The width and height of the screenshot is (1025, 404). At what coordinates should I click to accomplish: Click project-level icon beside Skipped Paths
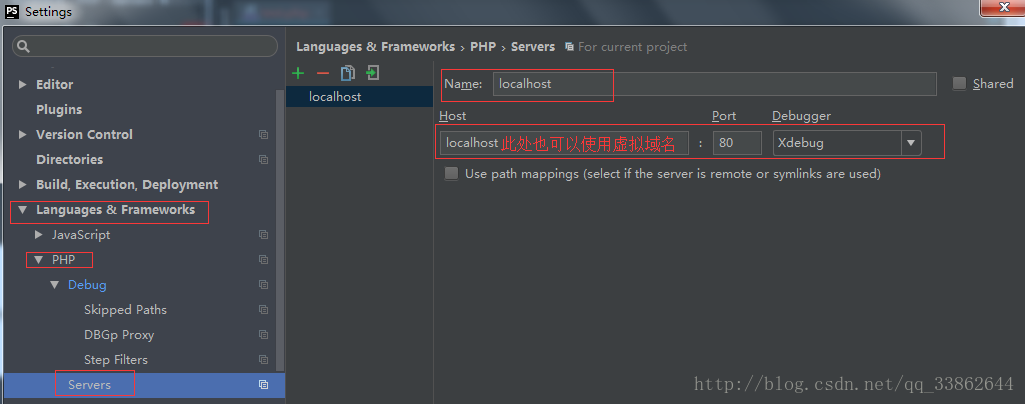(x=263, y=310)
